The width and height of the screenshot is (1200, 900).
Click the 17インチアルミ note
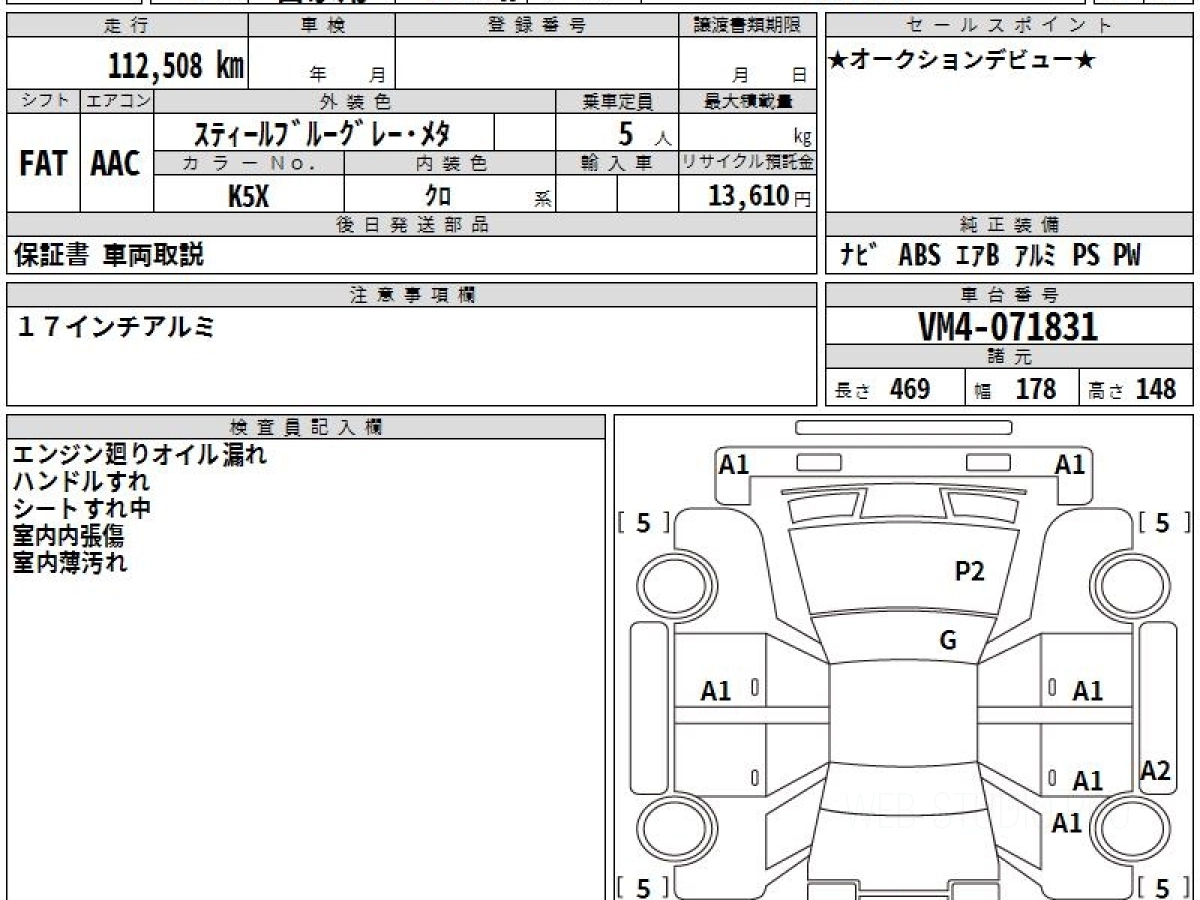pos(115,326)
